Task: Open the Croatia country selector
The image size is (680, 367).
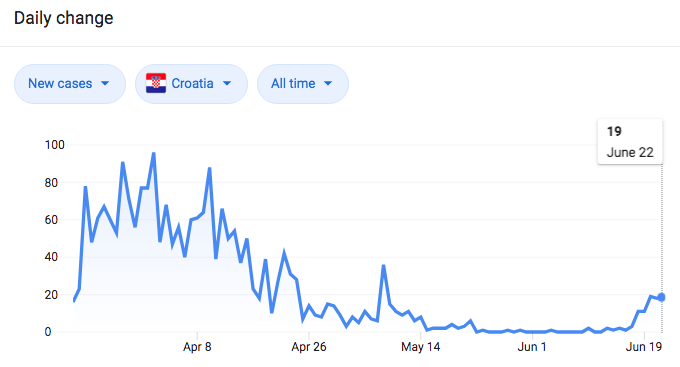Action: click(x=191, y=84)
